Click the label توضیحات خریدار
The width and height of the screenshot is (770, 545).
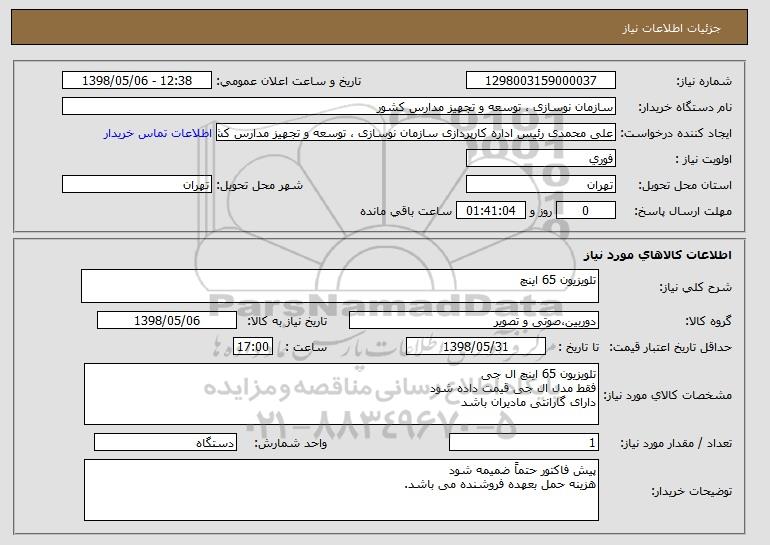pyautogui.click(x=691, y=491)
